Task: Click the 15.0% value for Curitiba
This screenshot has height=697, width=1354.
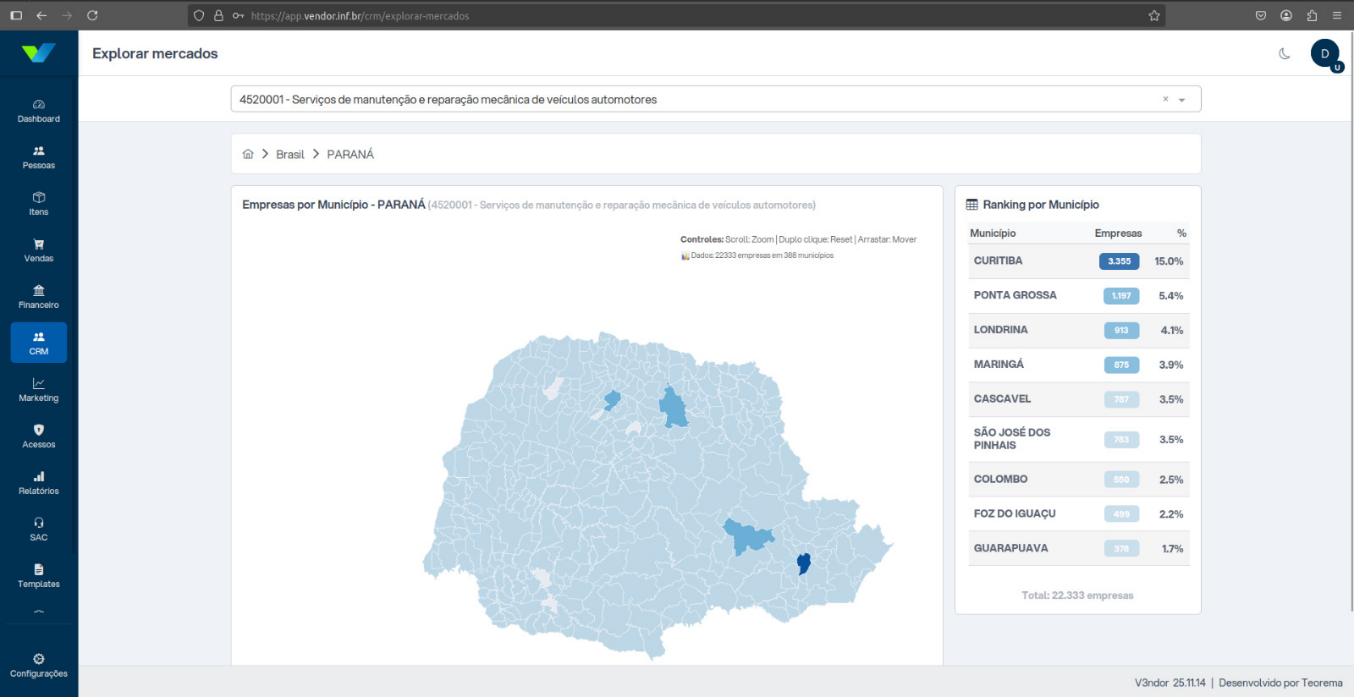Action: pos(1169,261)
